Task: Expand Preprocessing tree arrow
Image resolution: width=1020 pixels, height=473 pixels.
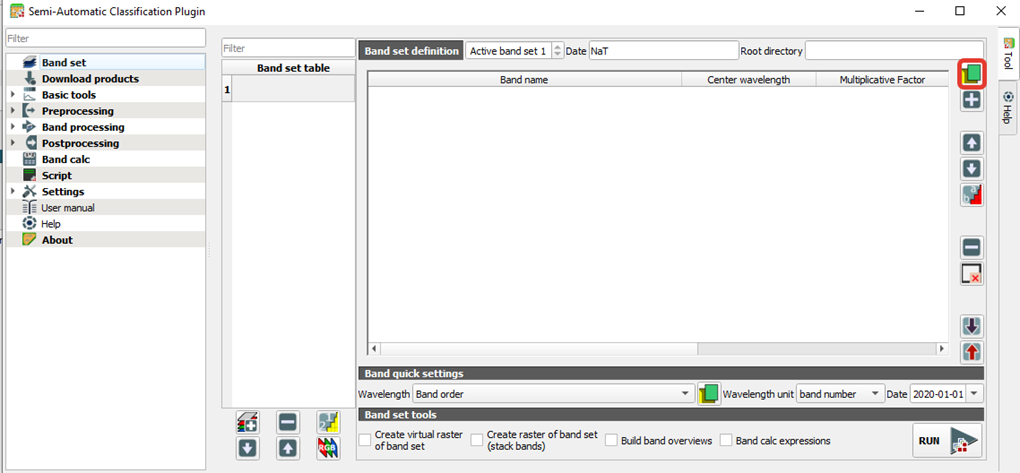Action: pyautogui.click(x=12, y=111)
